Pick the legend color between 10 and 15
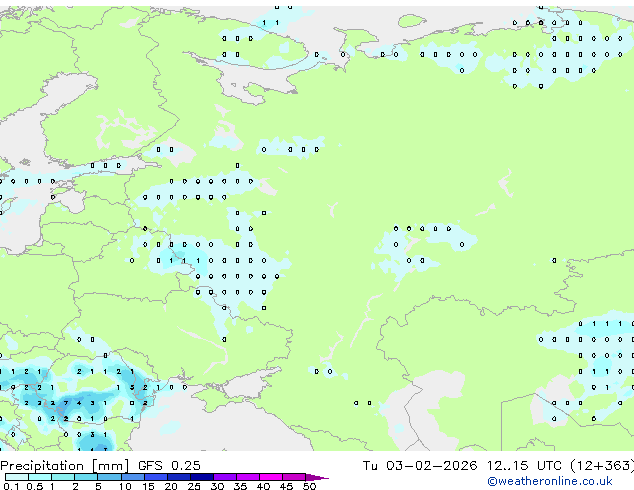 (x=132, y=477)
